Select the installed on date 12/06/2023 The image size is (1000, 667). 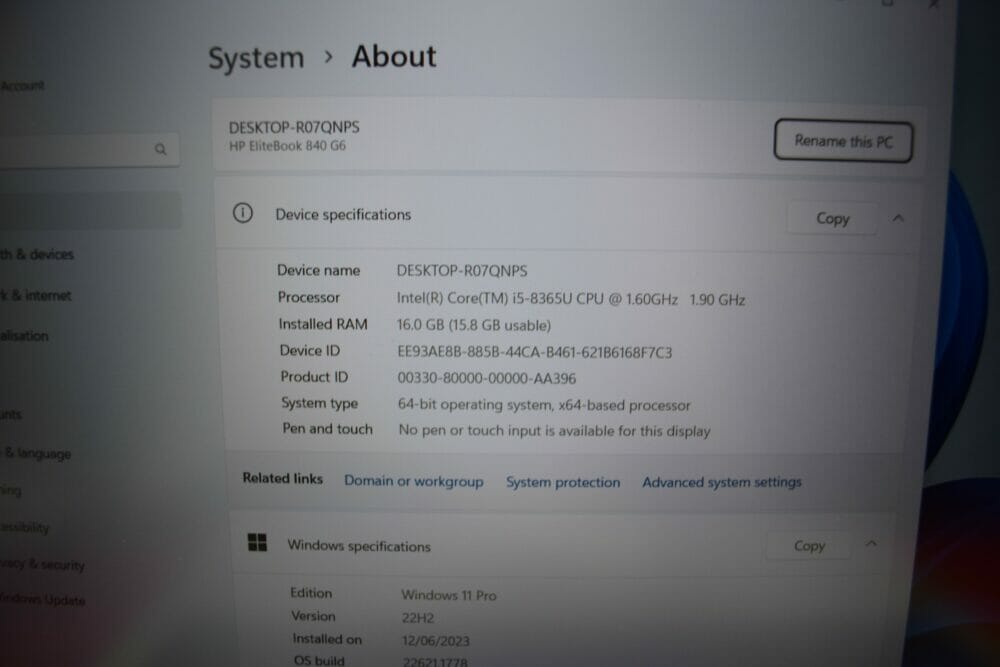coord(436,641)
